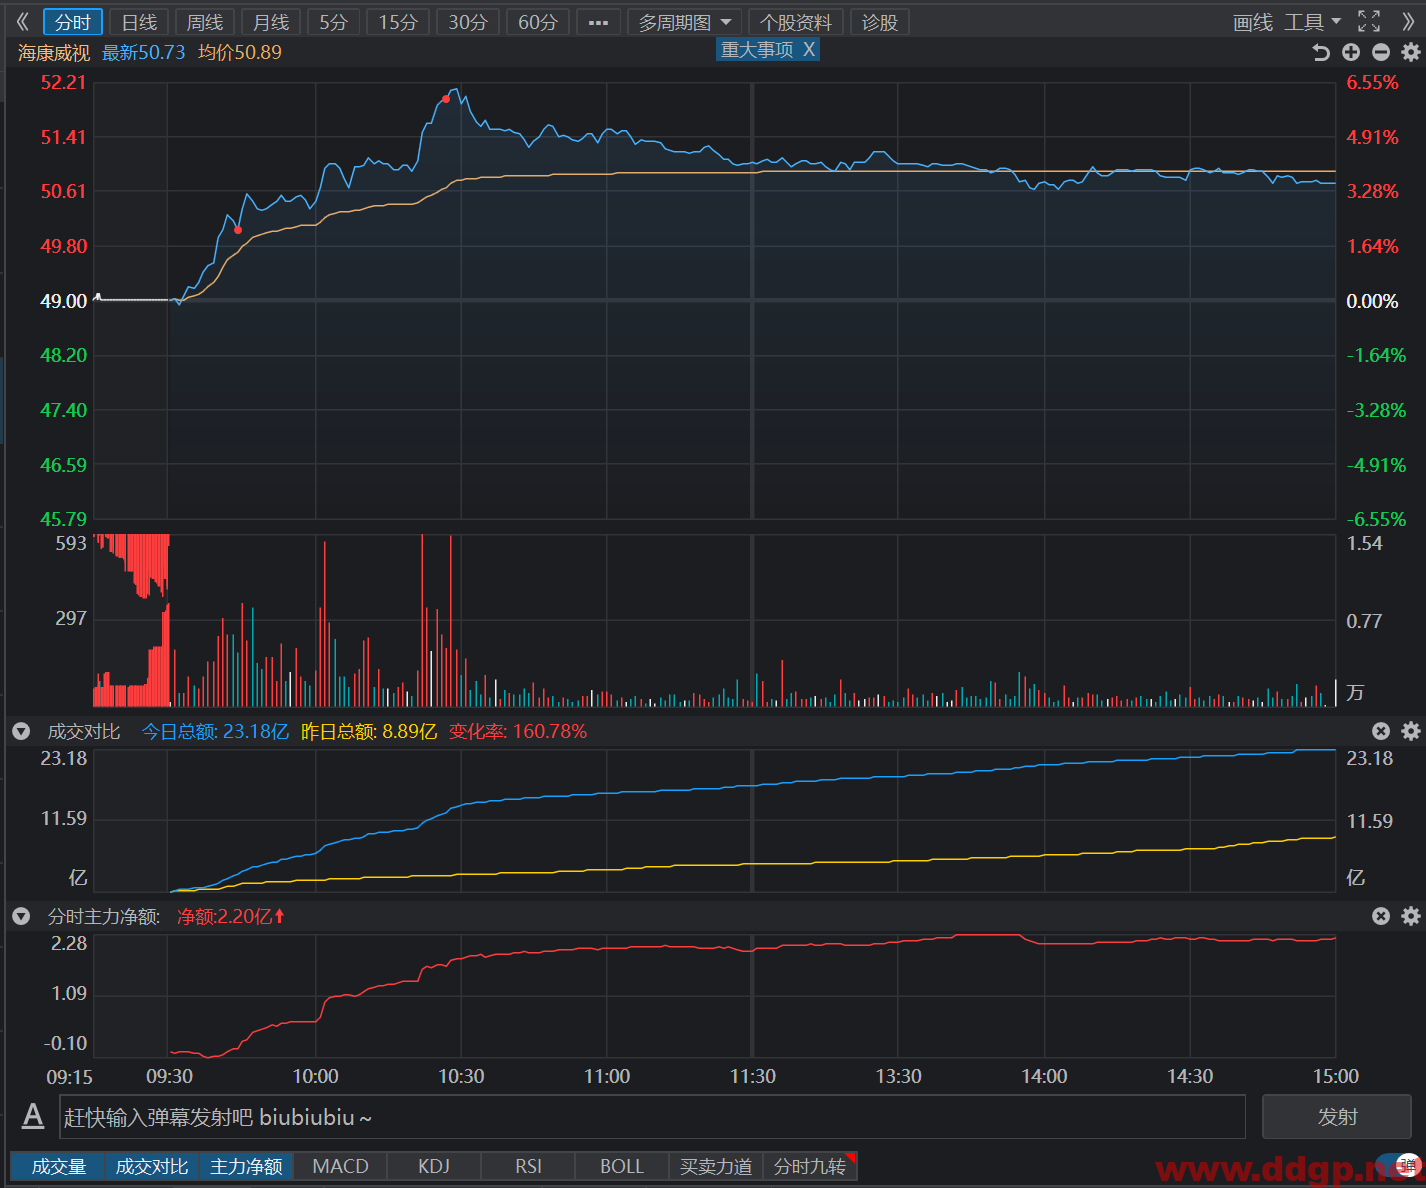Toggle the 主力净额 indicator
1426x1188 pixels.
click(x=246, y=1166)
